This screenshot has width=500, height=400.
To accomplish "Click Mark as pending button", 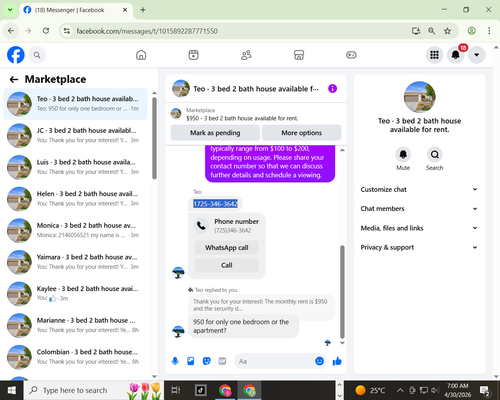I will pyautogui.click(x=215, y=133).
